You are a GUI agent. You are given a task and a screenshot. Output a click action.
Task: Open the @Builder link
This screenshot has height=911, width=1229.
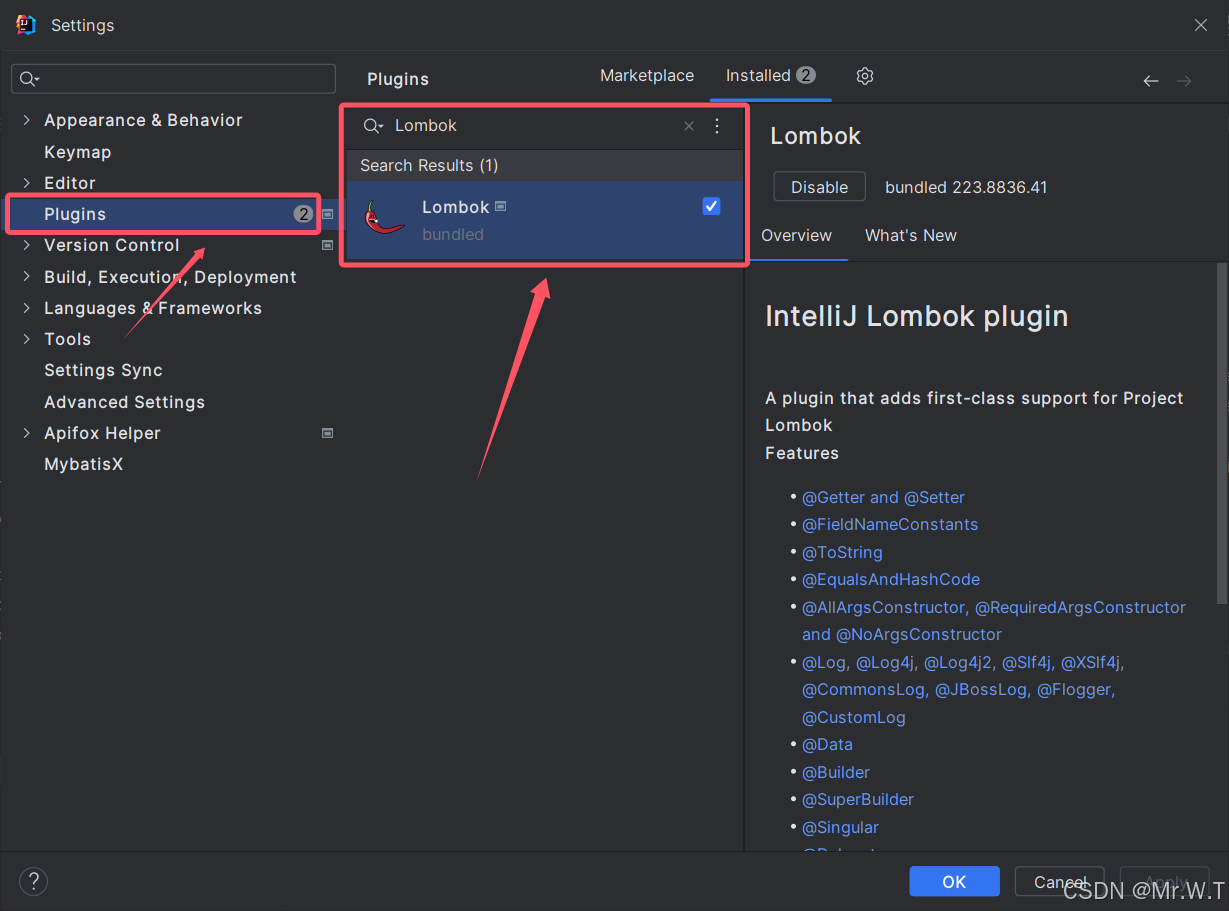coord(836,772)
